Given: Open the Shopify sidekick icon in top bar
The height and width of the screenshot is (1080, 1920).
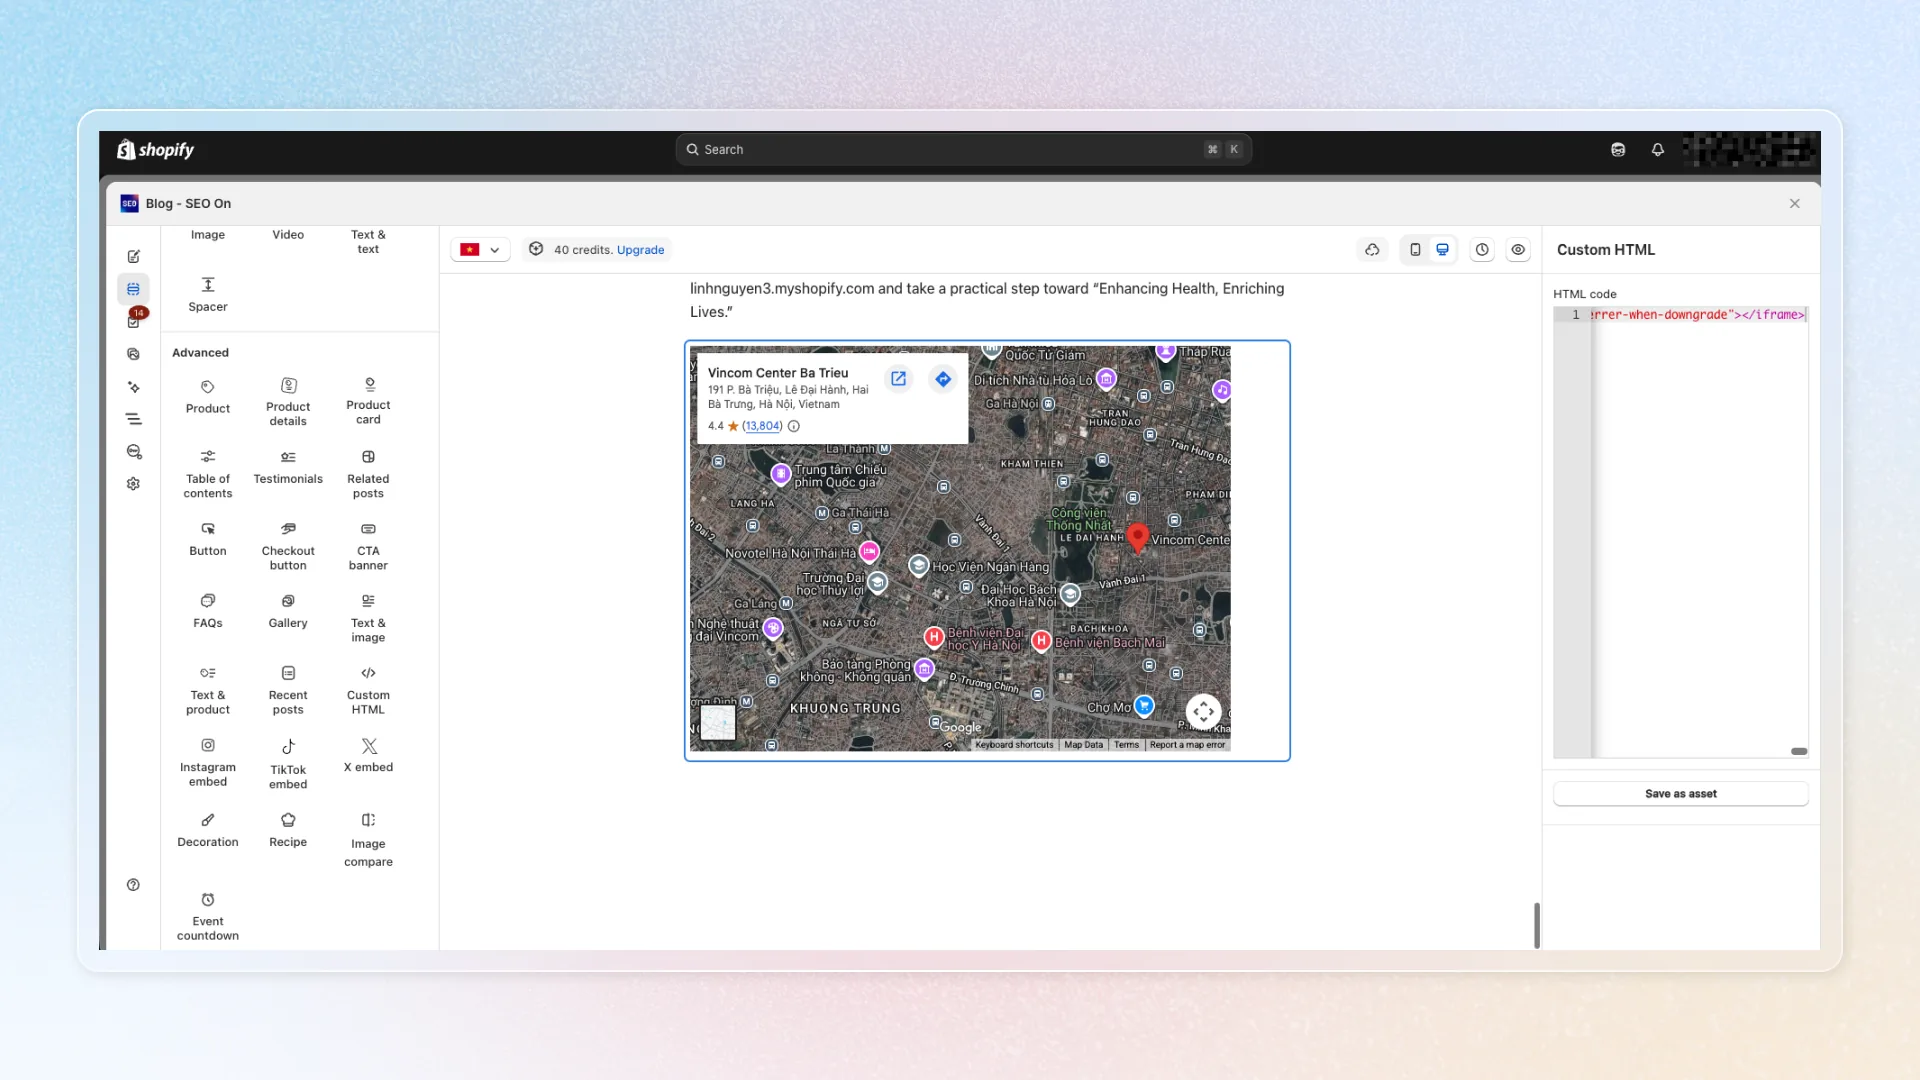Looking at the screenshot, I should pos(1618,150).
